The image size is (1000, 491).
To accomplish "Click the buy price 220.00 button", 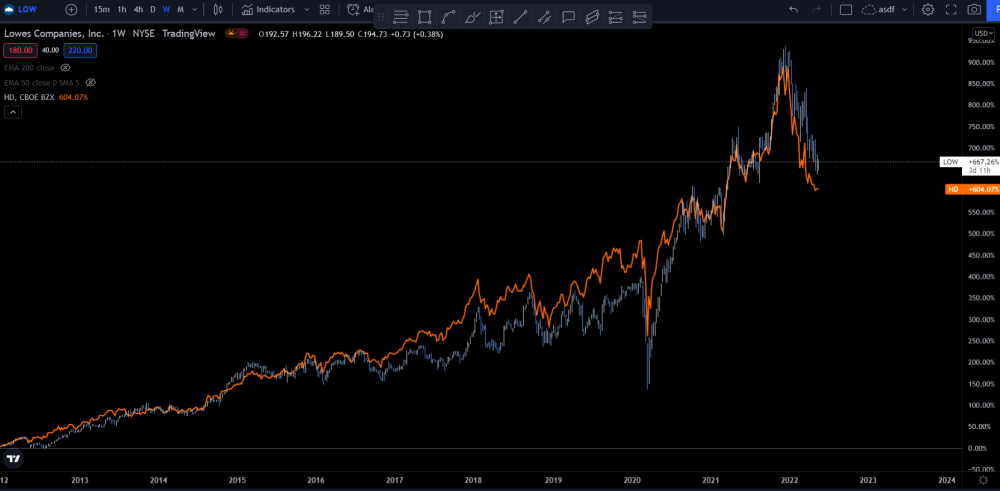I will point(80,50).
